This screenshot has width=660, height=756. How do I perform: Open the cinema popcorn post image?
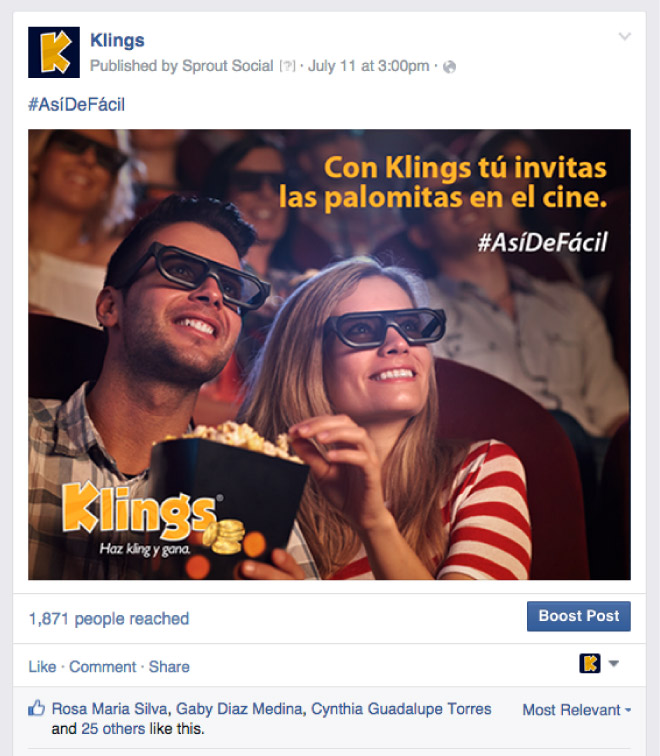pyautogui.click(x=329, y=354)
